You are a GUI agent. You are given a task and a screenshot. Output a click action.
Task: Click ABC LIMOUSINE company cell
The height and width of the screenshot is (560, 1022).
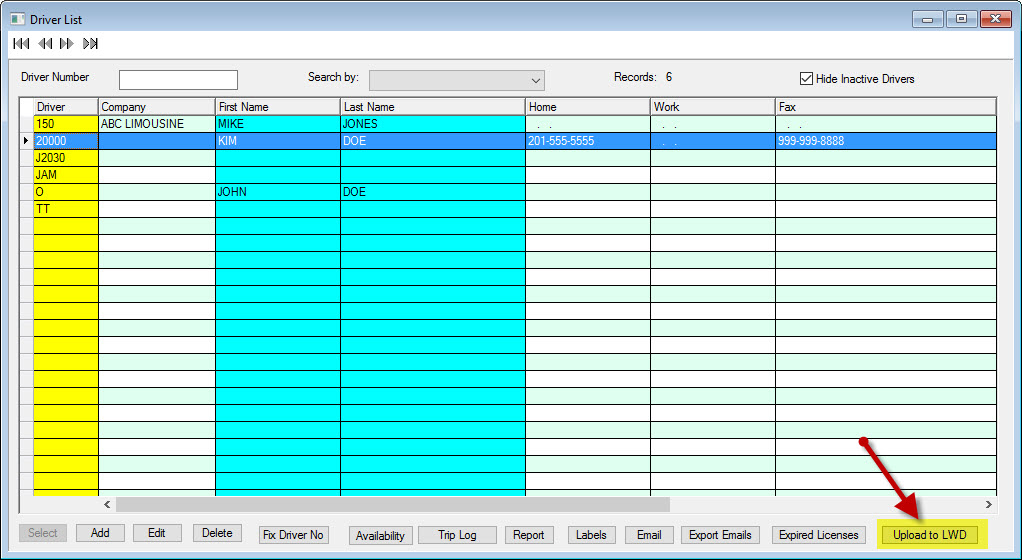pyautogui.click(x=156, y=124)
